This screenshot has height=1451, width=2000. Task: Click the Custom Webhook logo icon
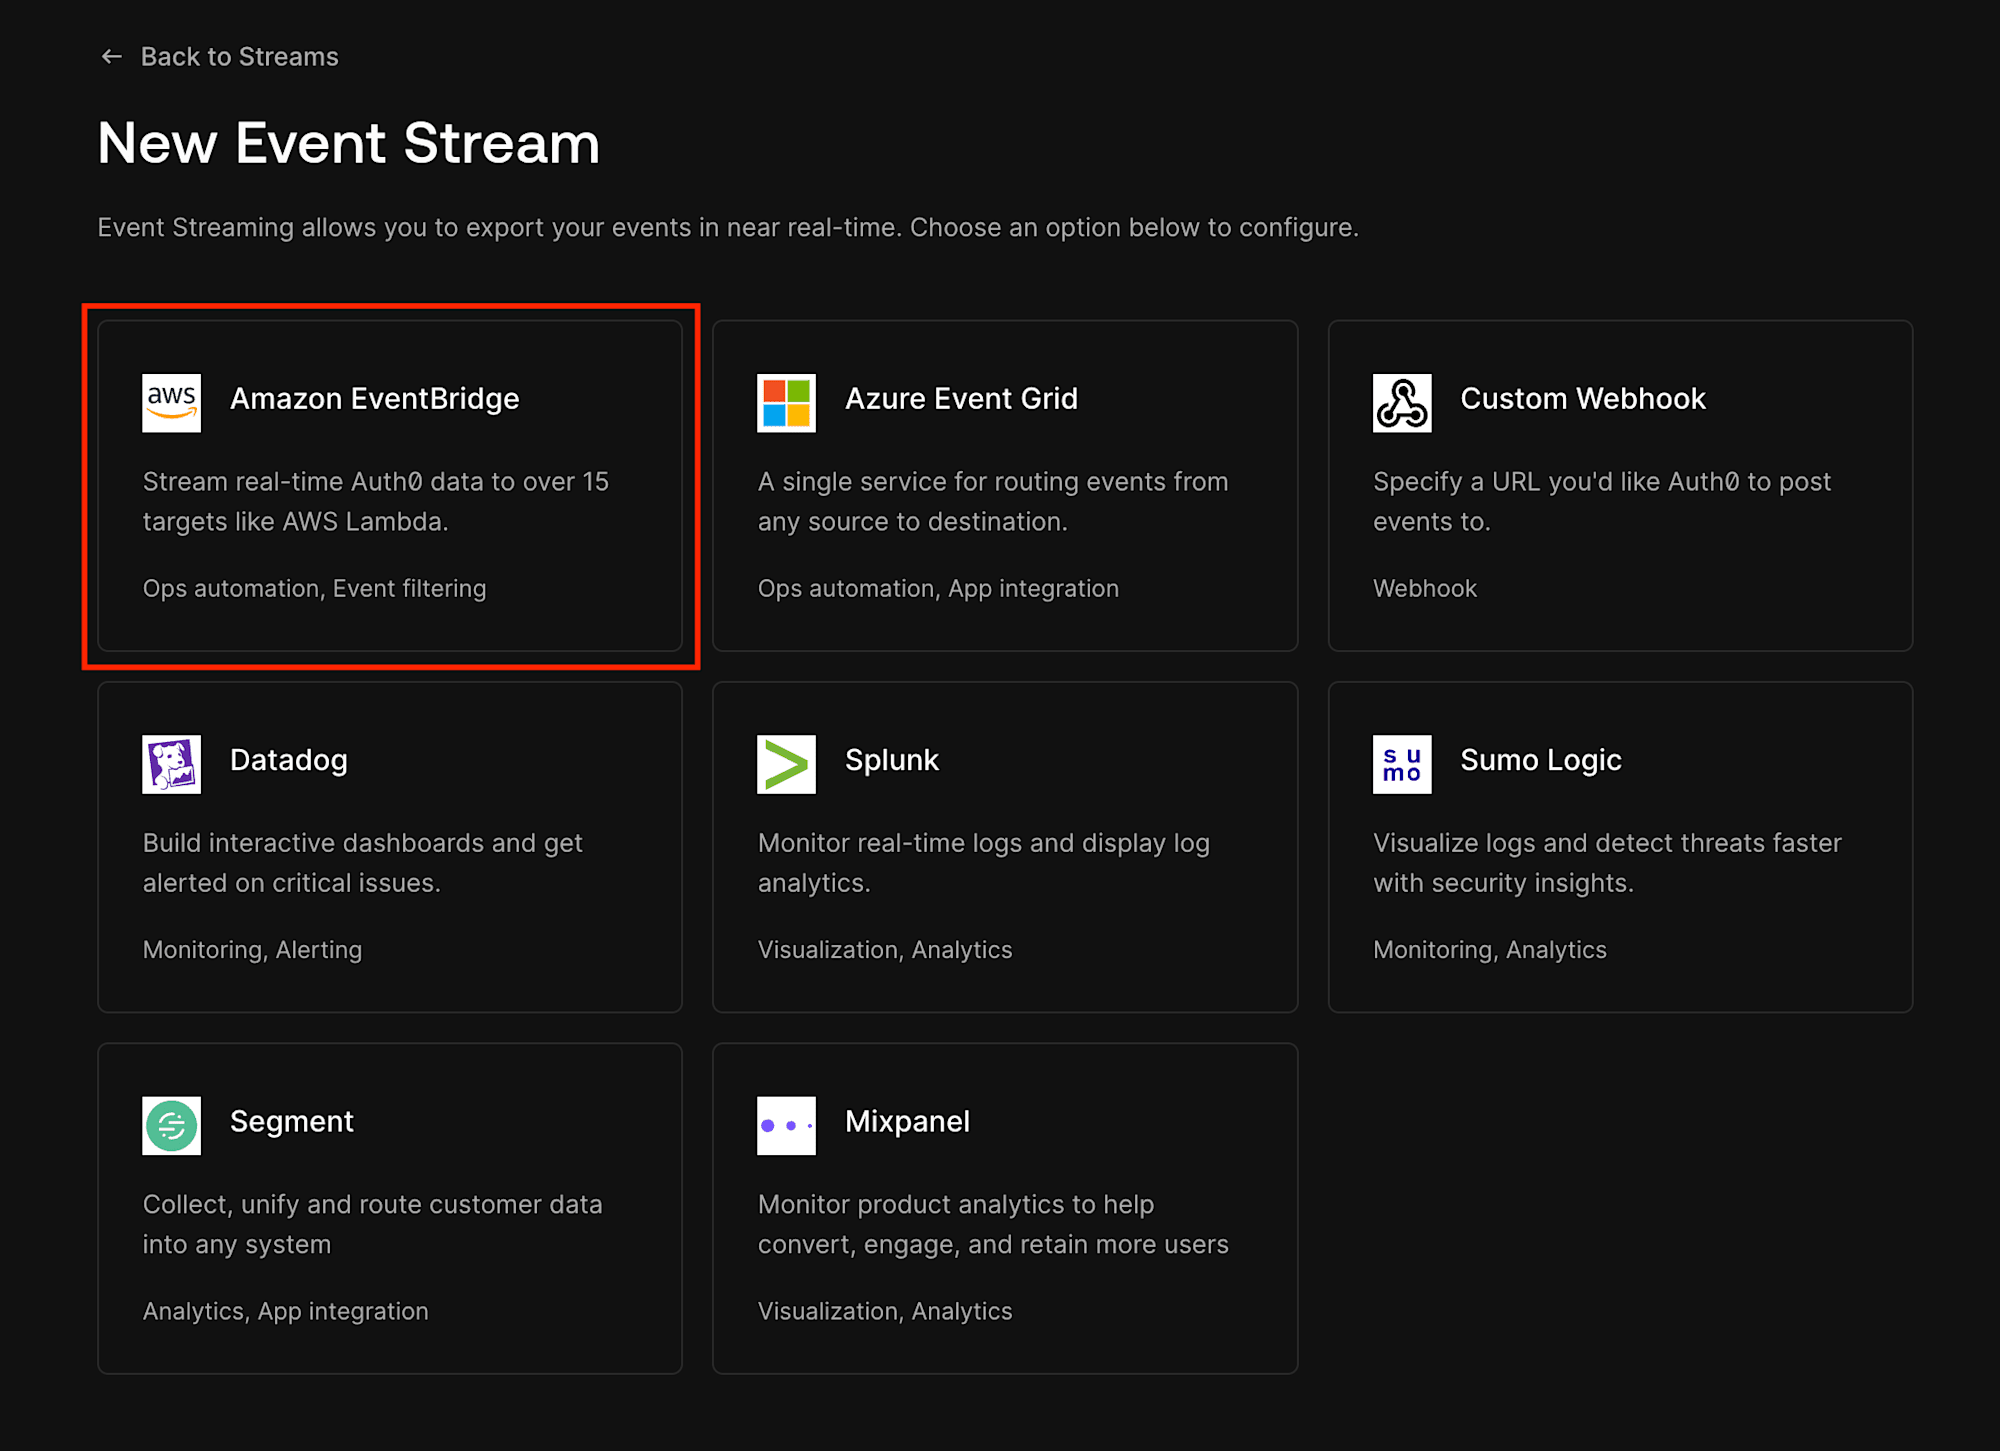tap(1402, 403)
